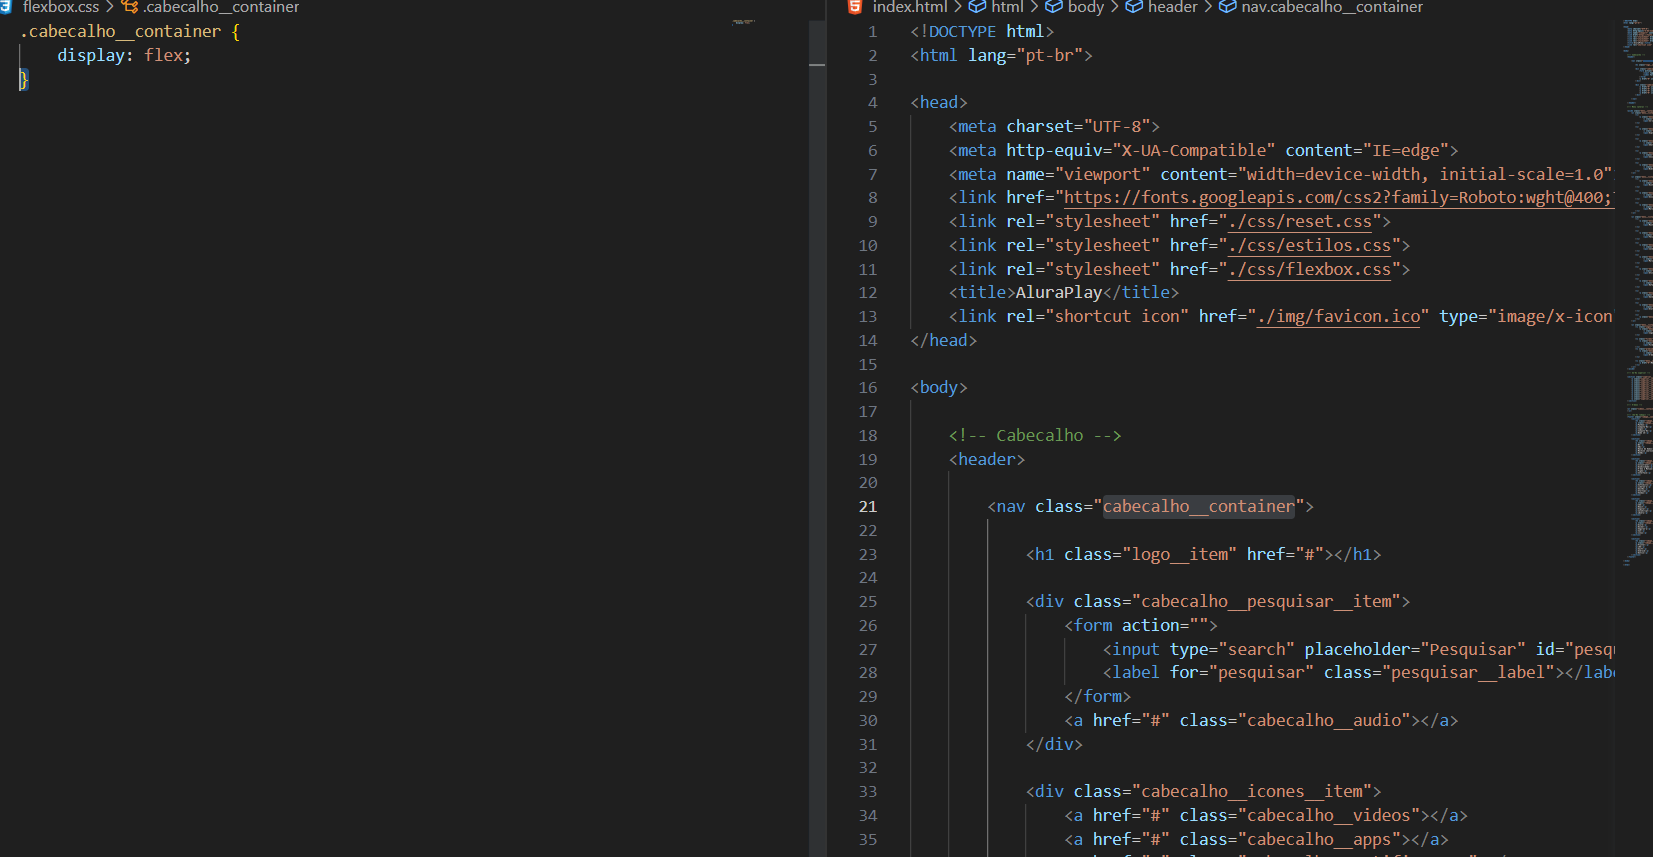Click the viewport name attribute value
The image size is (1653, 857).
pyautogui.click(x=1102, y=175)
